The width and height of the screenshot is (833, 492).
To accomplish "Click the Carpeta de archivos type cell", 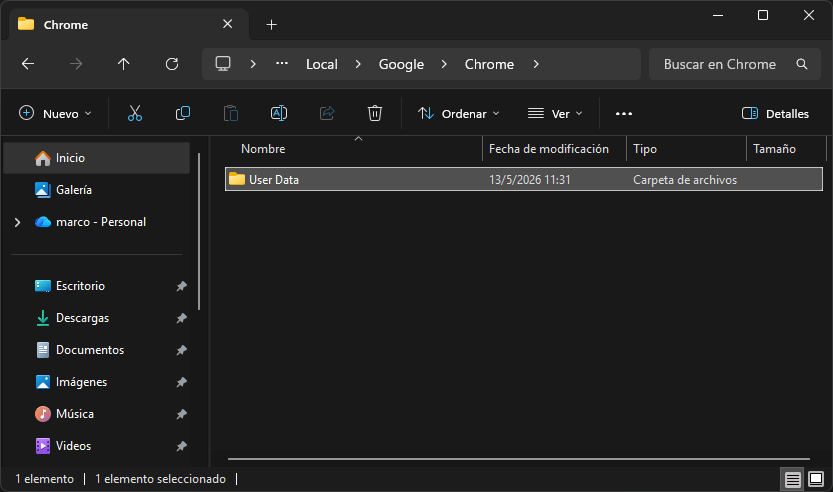I will 685,180.
